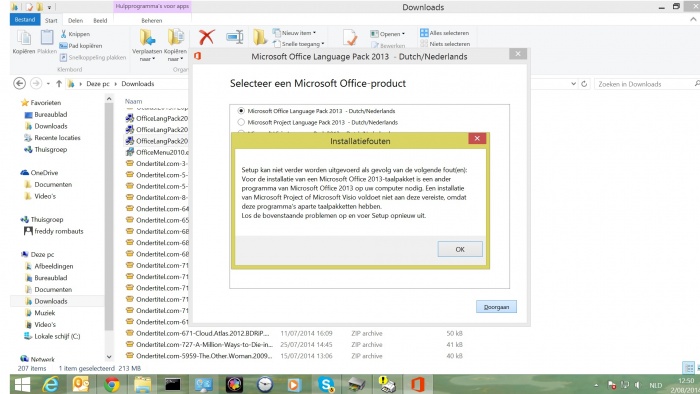Click the Explorer forward arrow
This screenshot has width=700, height=394.
[x=36, y=83]
